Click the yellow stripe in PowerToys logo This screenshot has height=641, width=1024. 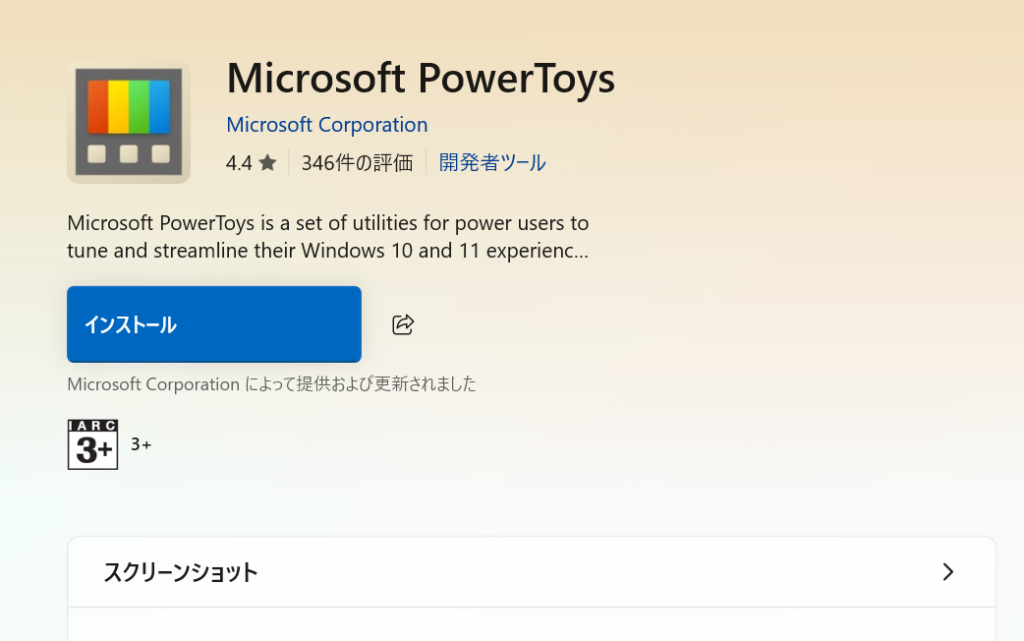(x=118, y=106)
